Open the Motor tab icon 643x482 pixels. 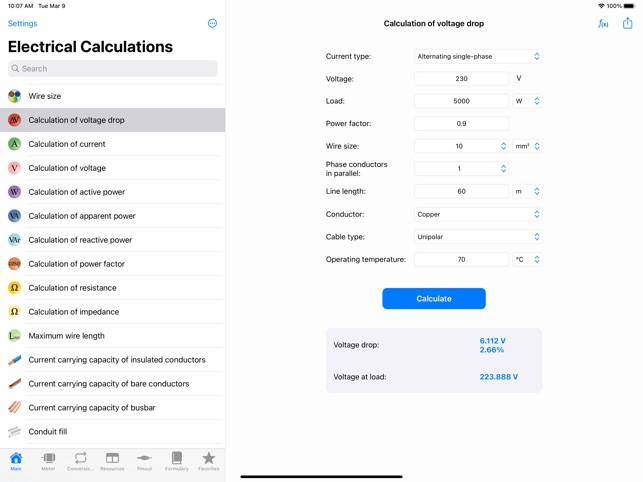[x=48, y=461]
